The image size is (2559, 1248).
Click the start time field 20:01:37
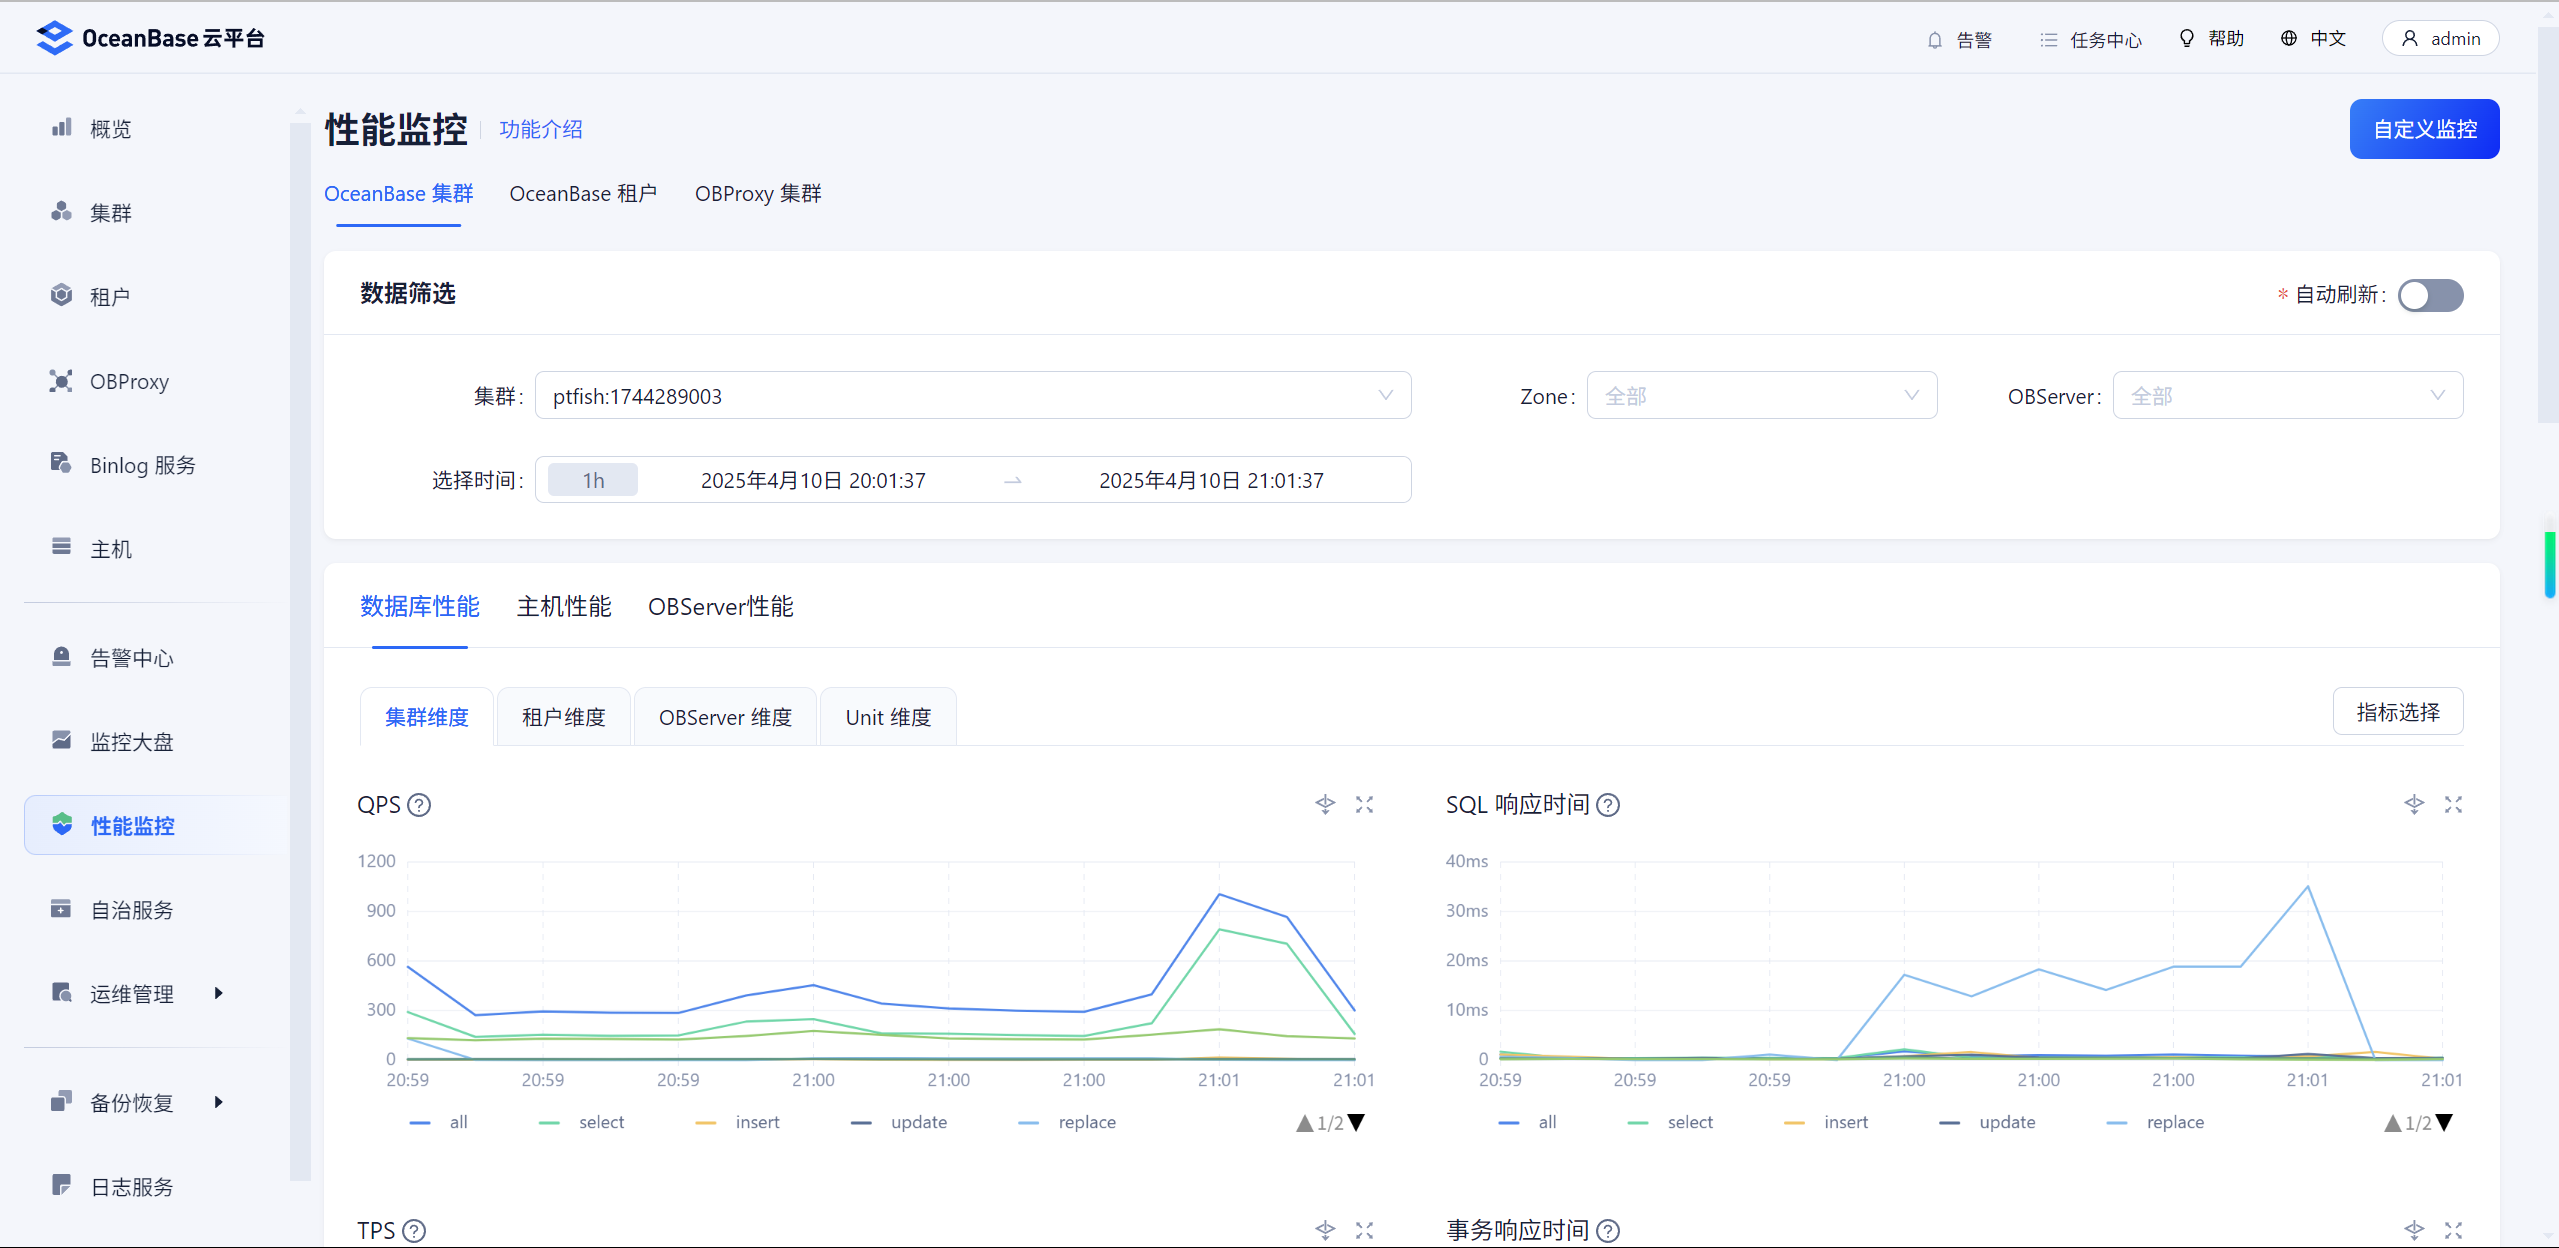[x=813, y=481]
